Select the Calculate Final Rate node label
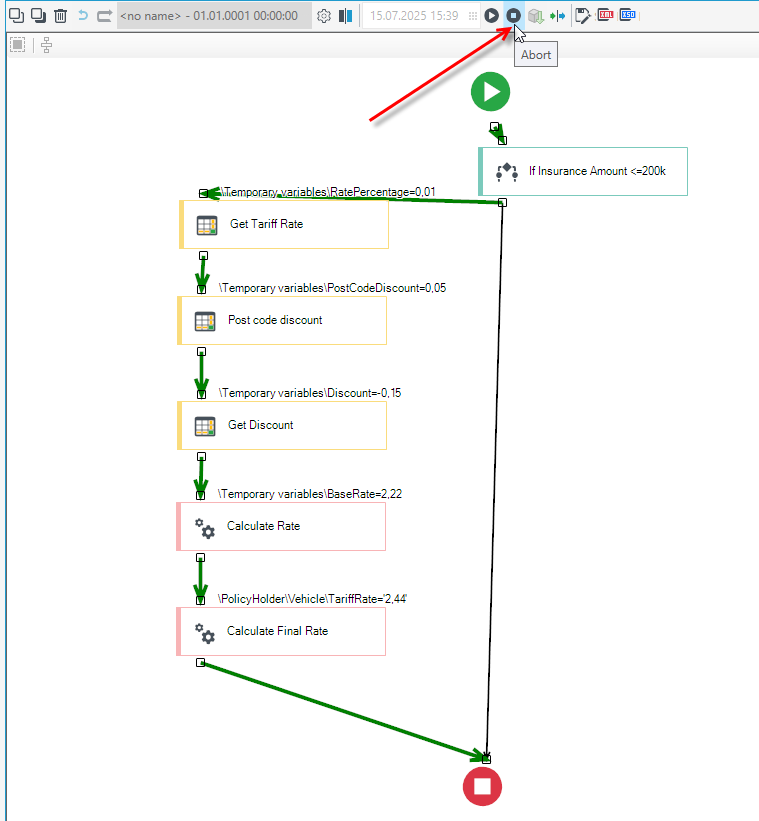Viewport: 759px width, 821px height. coord(277,630)
